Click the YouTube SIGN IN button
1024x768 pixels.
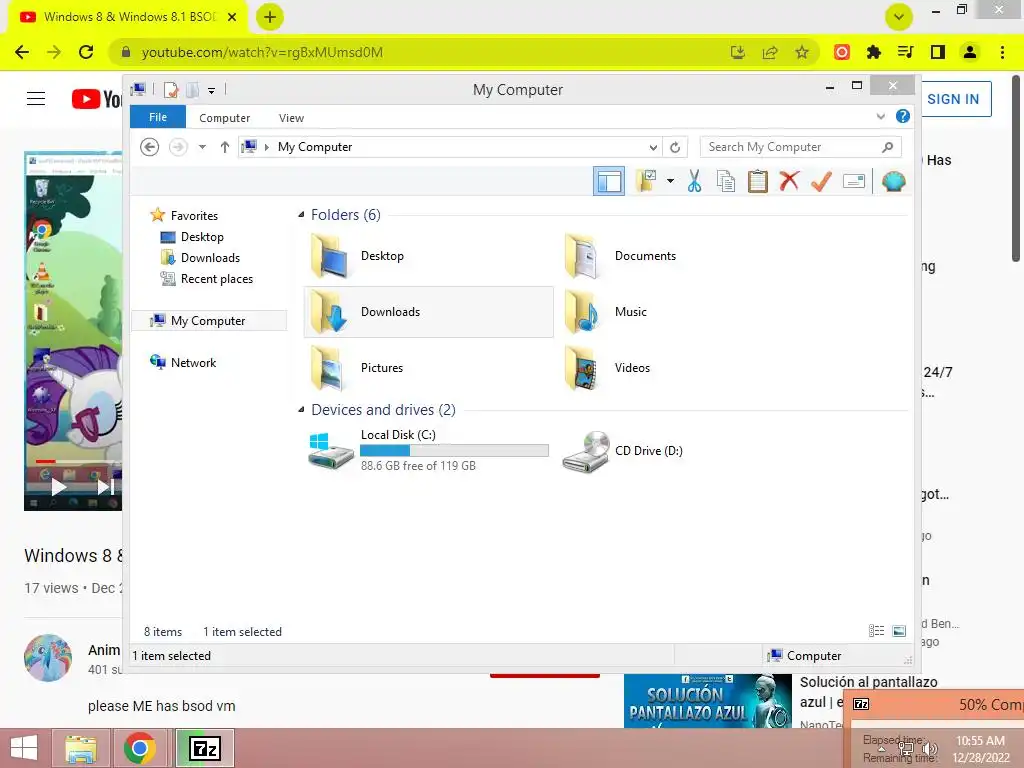coord(953,99)
